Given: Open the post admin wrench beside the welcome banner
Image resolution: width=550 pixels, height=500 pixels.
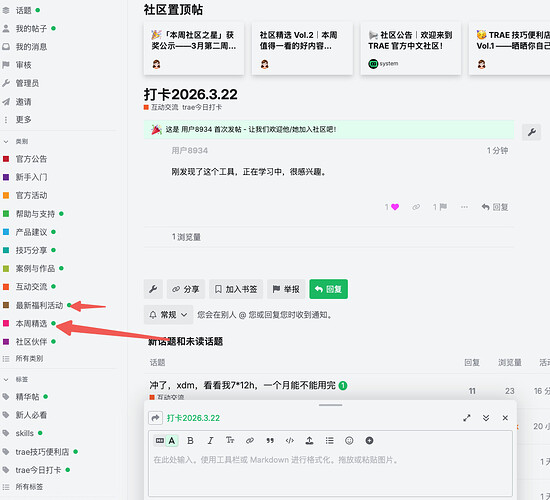Looking at the screenshot, I should 531,132.
